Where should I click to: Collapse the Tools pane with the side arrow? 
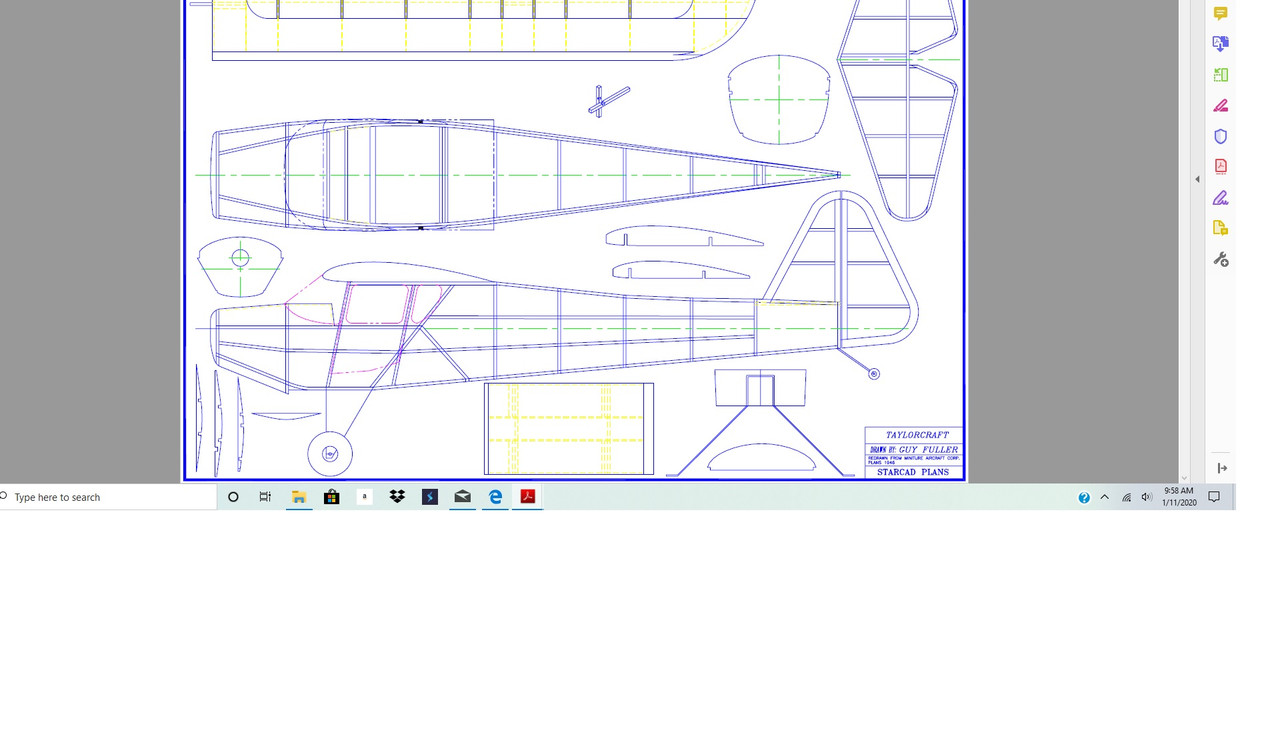tap(1196, 178)
